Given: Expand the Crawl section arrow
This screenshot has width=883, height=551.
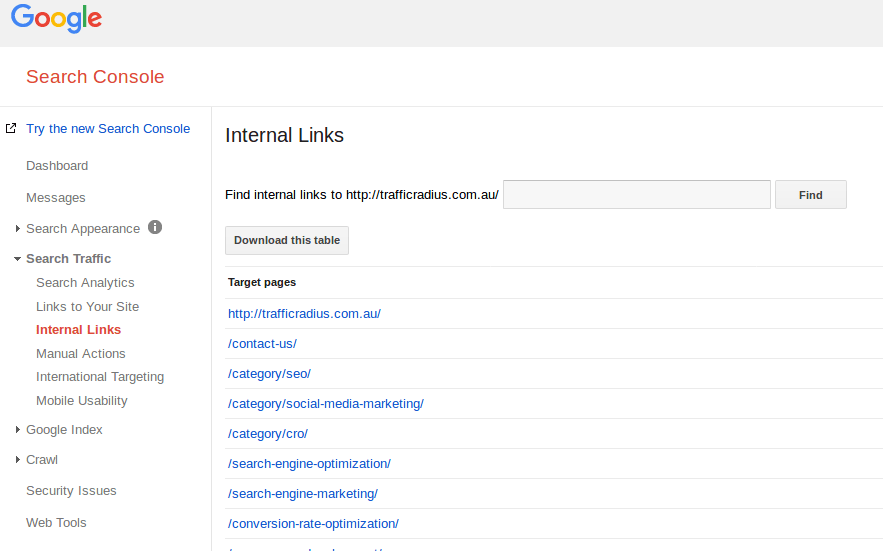Looking at the screenshot, I should [x=17, y=459].
